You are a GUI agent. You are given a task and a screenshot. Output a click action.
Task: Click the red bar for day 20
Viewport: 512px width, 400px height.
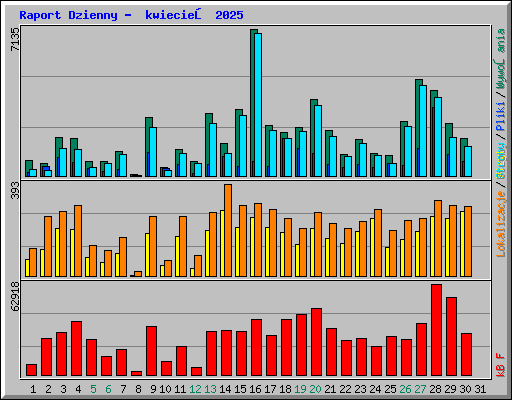coord(316,342)
